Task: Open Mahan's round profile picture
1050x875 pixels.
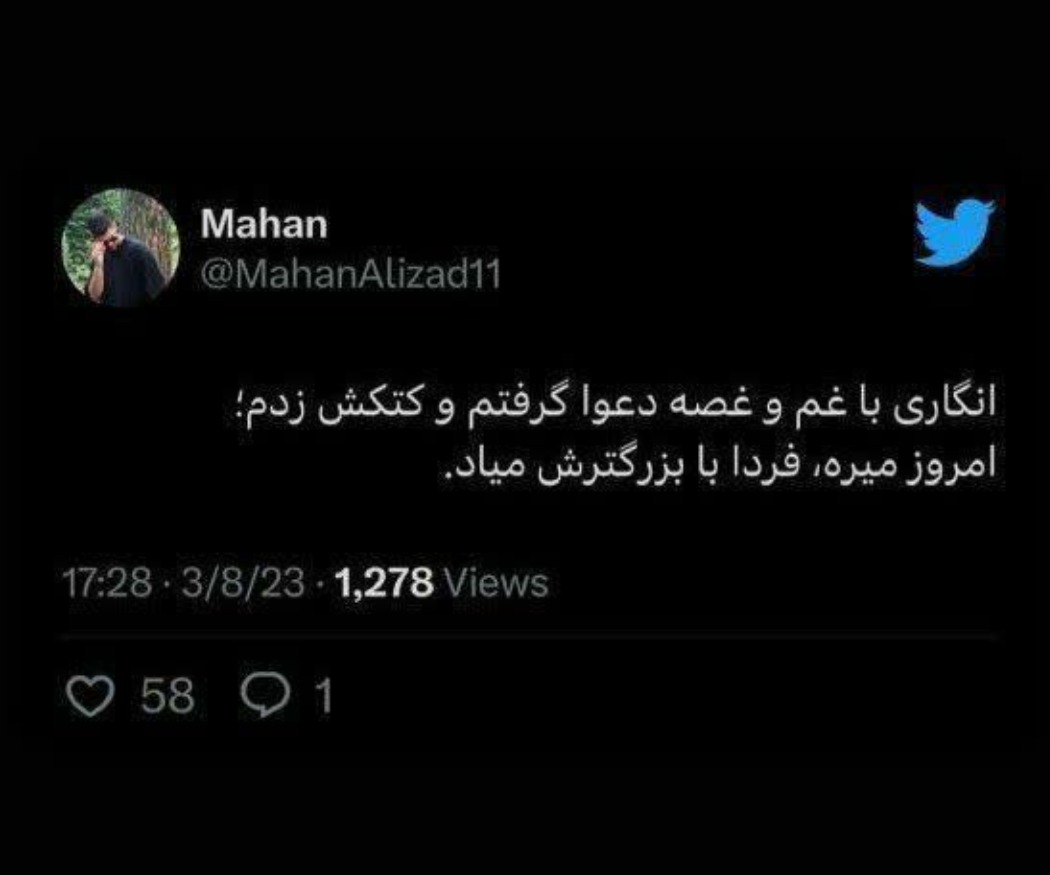Action: pos(121,248)
